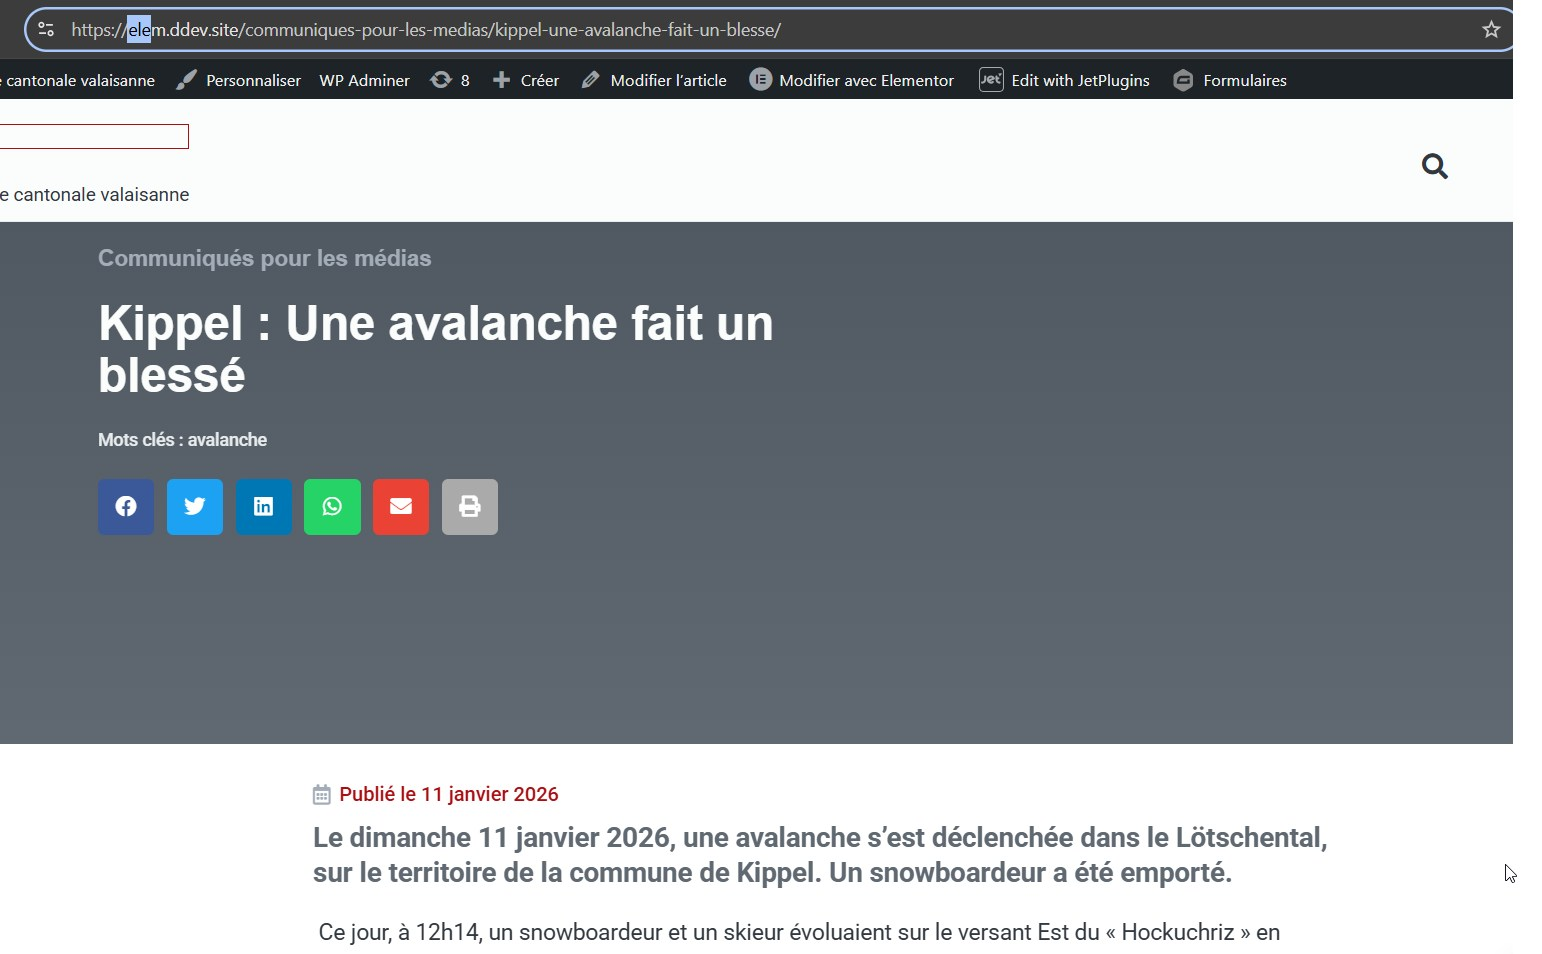Open the Créer menu in admin bar
This screenshot has width=1542, height=954.
(540, 80)
